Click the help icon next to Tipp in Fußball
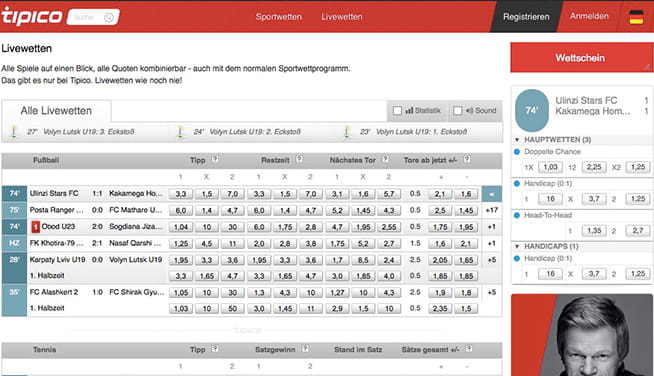 (215, 159)
